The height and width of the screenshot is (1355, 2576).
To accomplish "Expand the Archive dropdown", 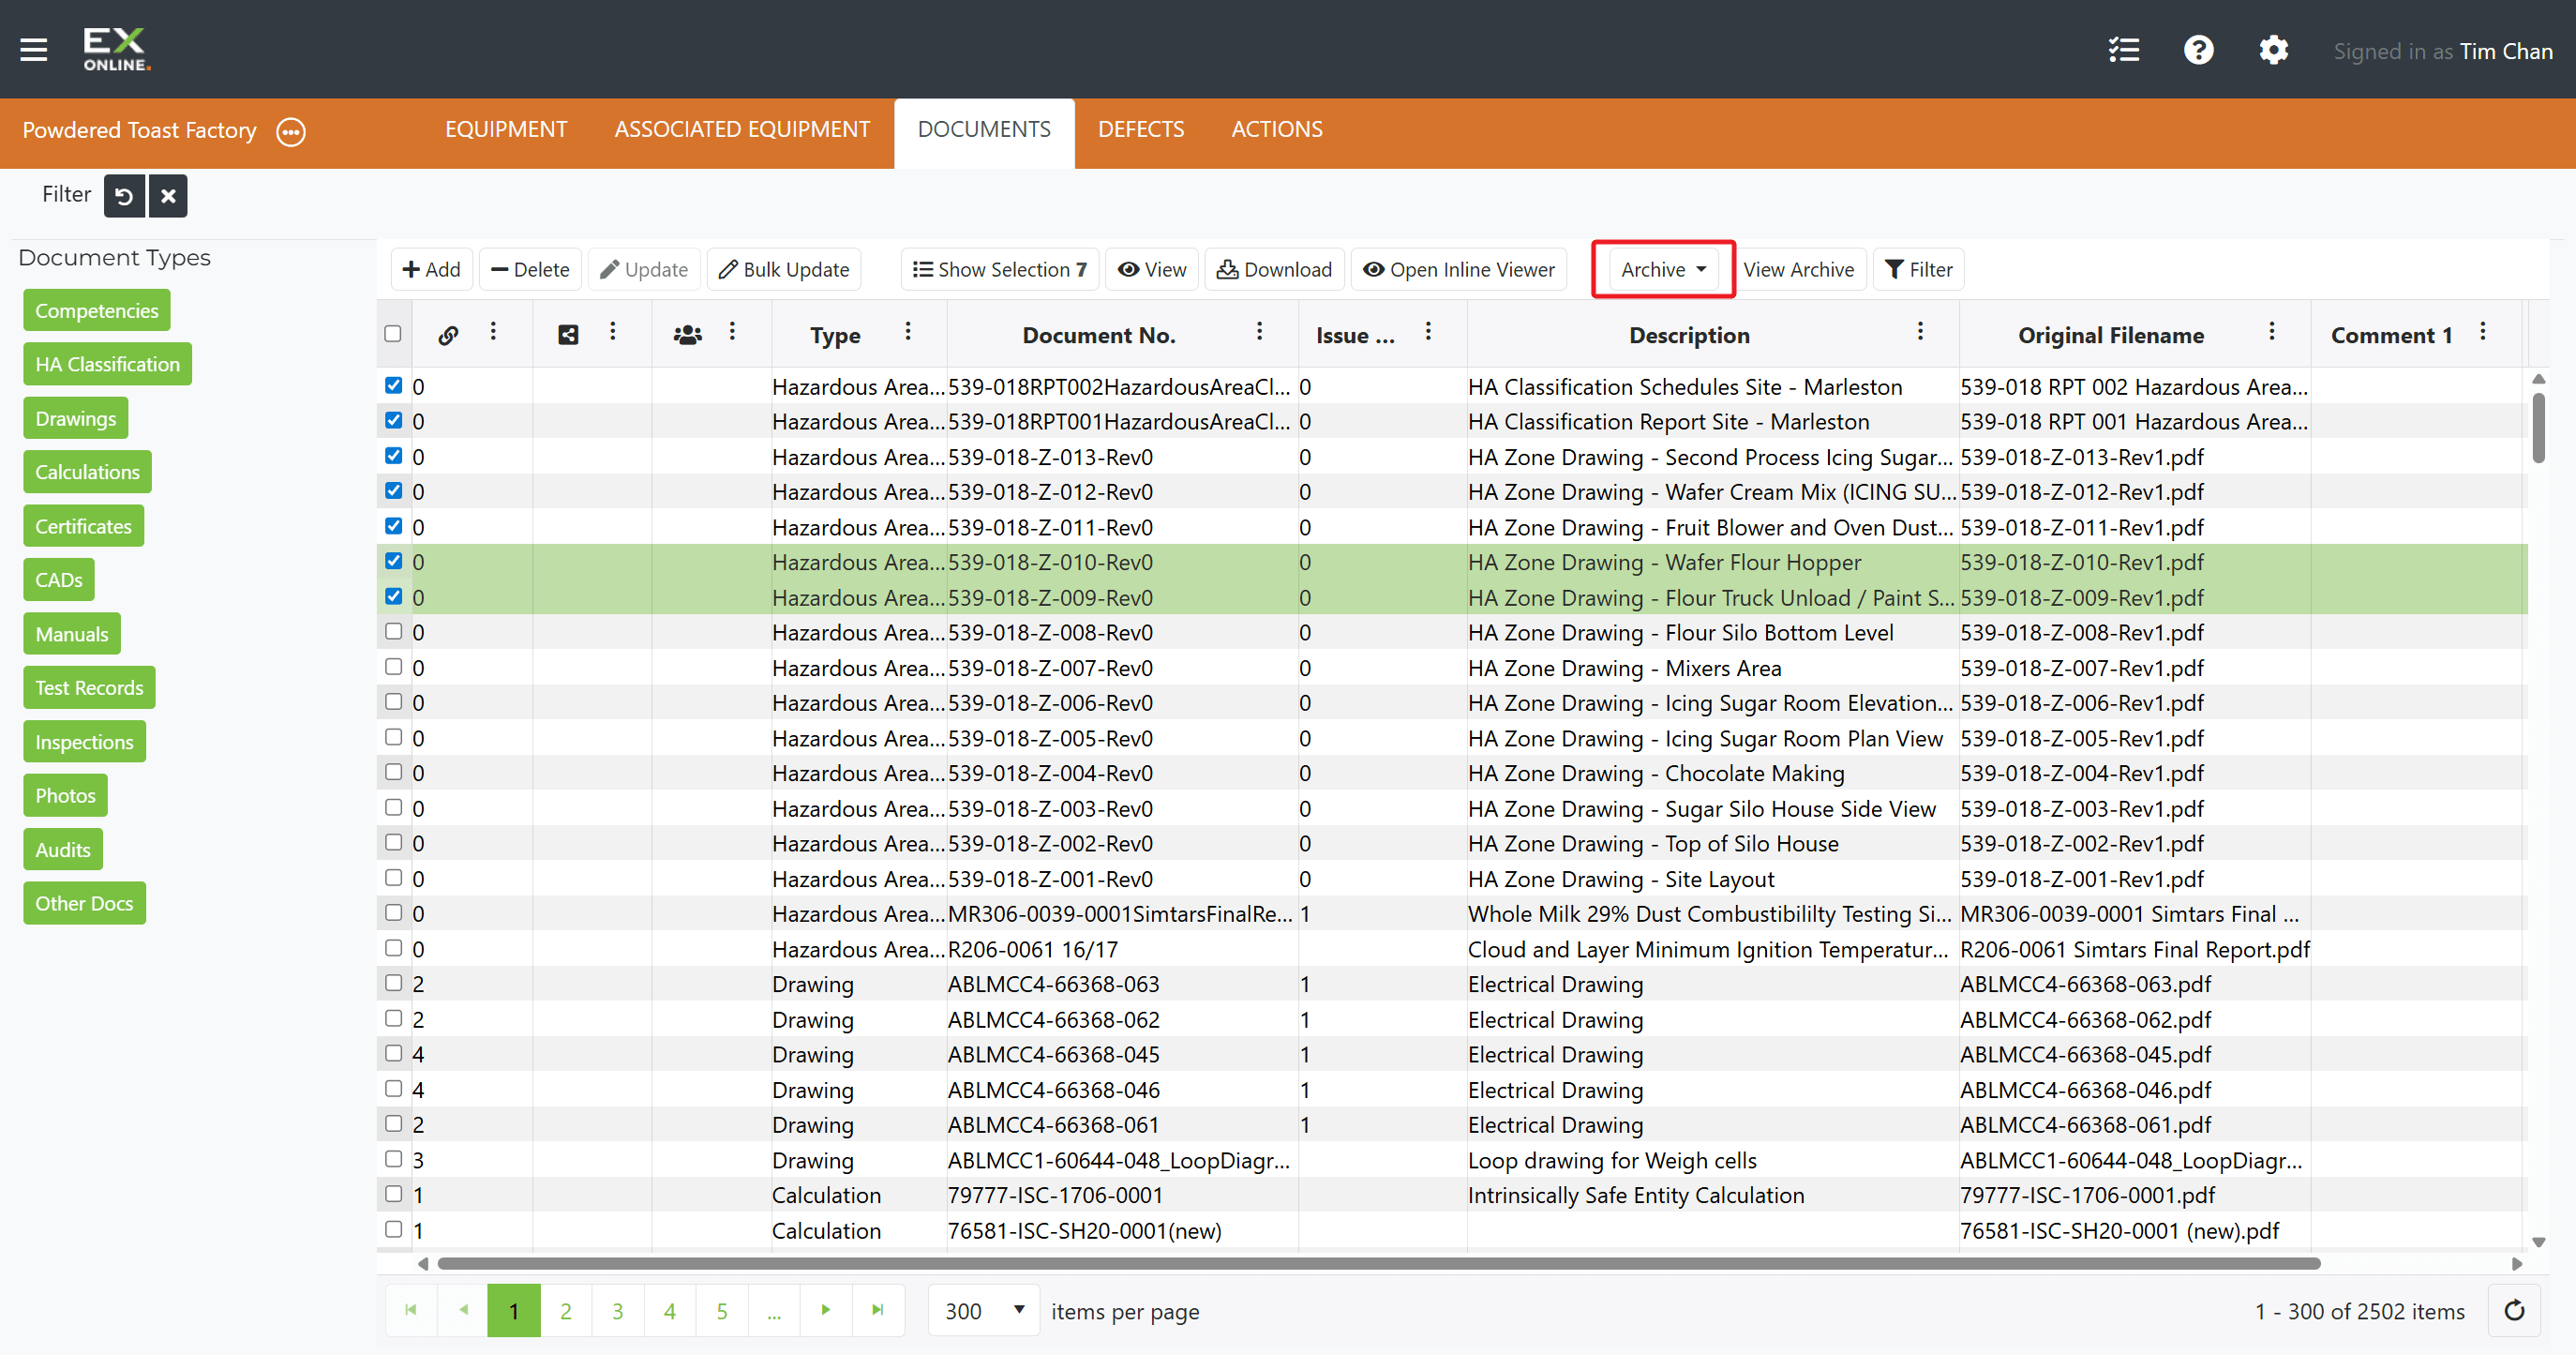I will point(1663,270).
